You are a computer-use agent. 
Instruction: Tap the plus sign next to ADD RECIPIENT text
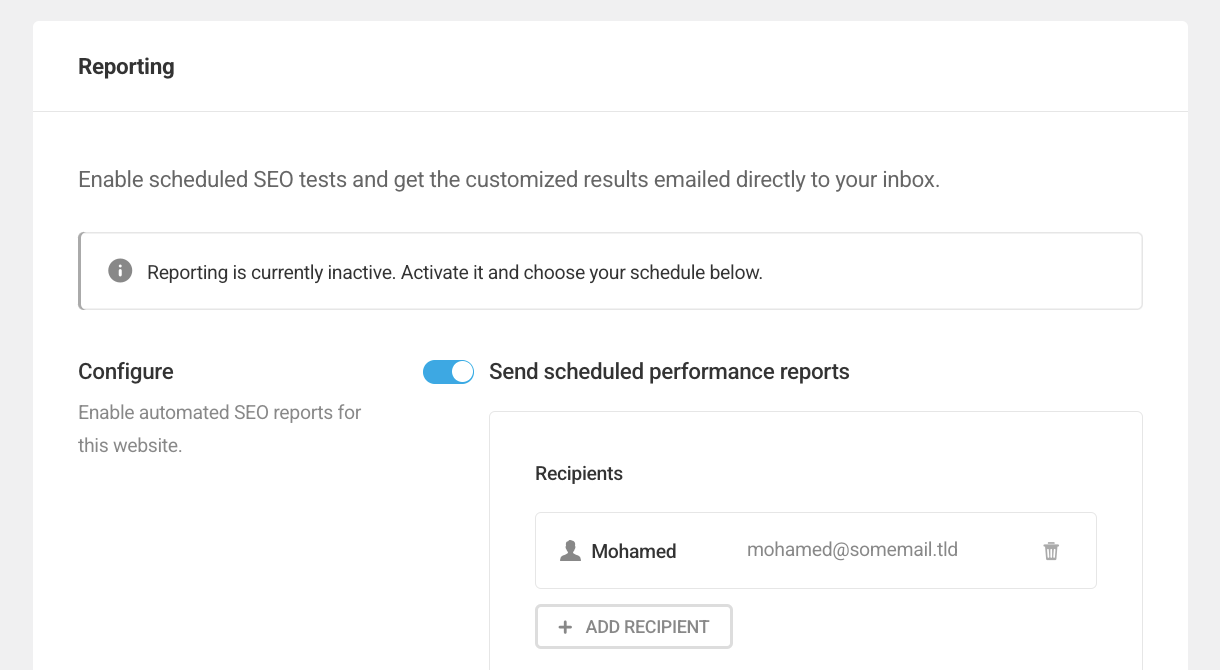[565, 626]
